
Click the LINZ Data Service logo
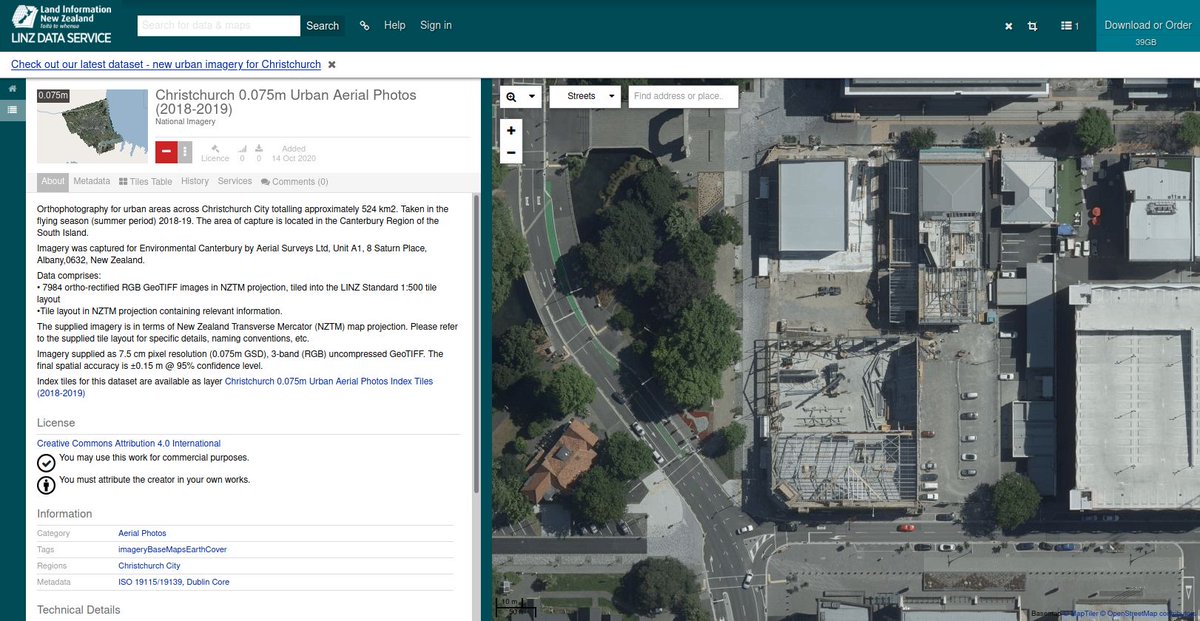pos(61,24)
